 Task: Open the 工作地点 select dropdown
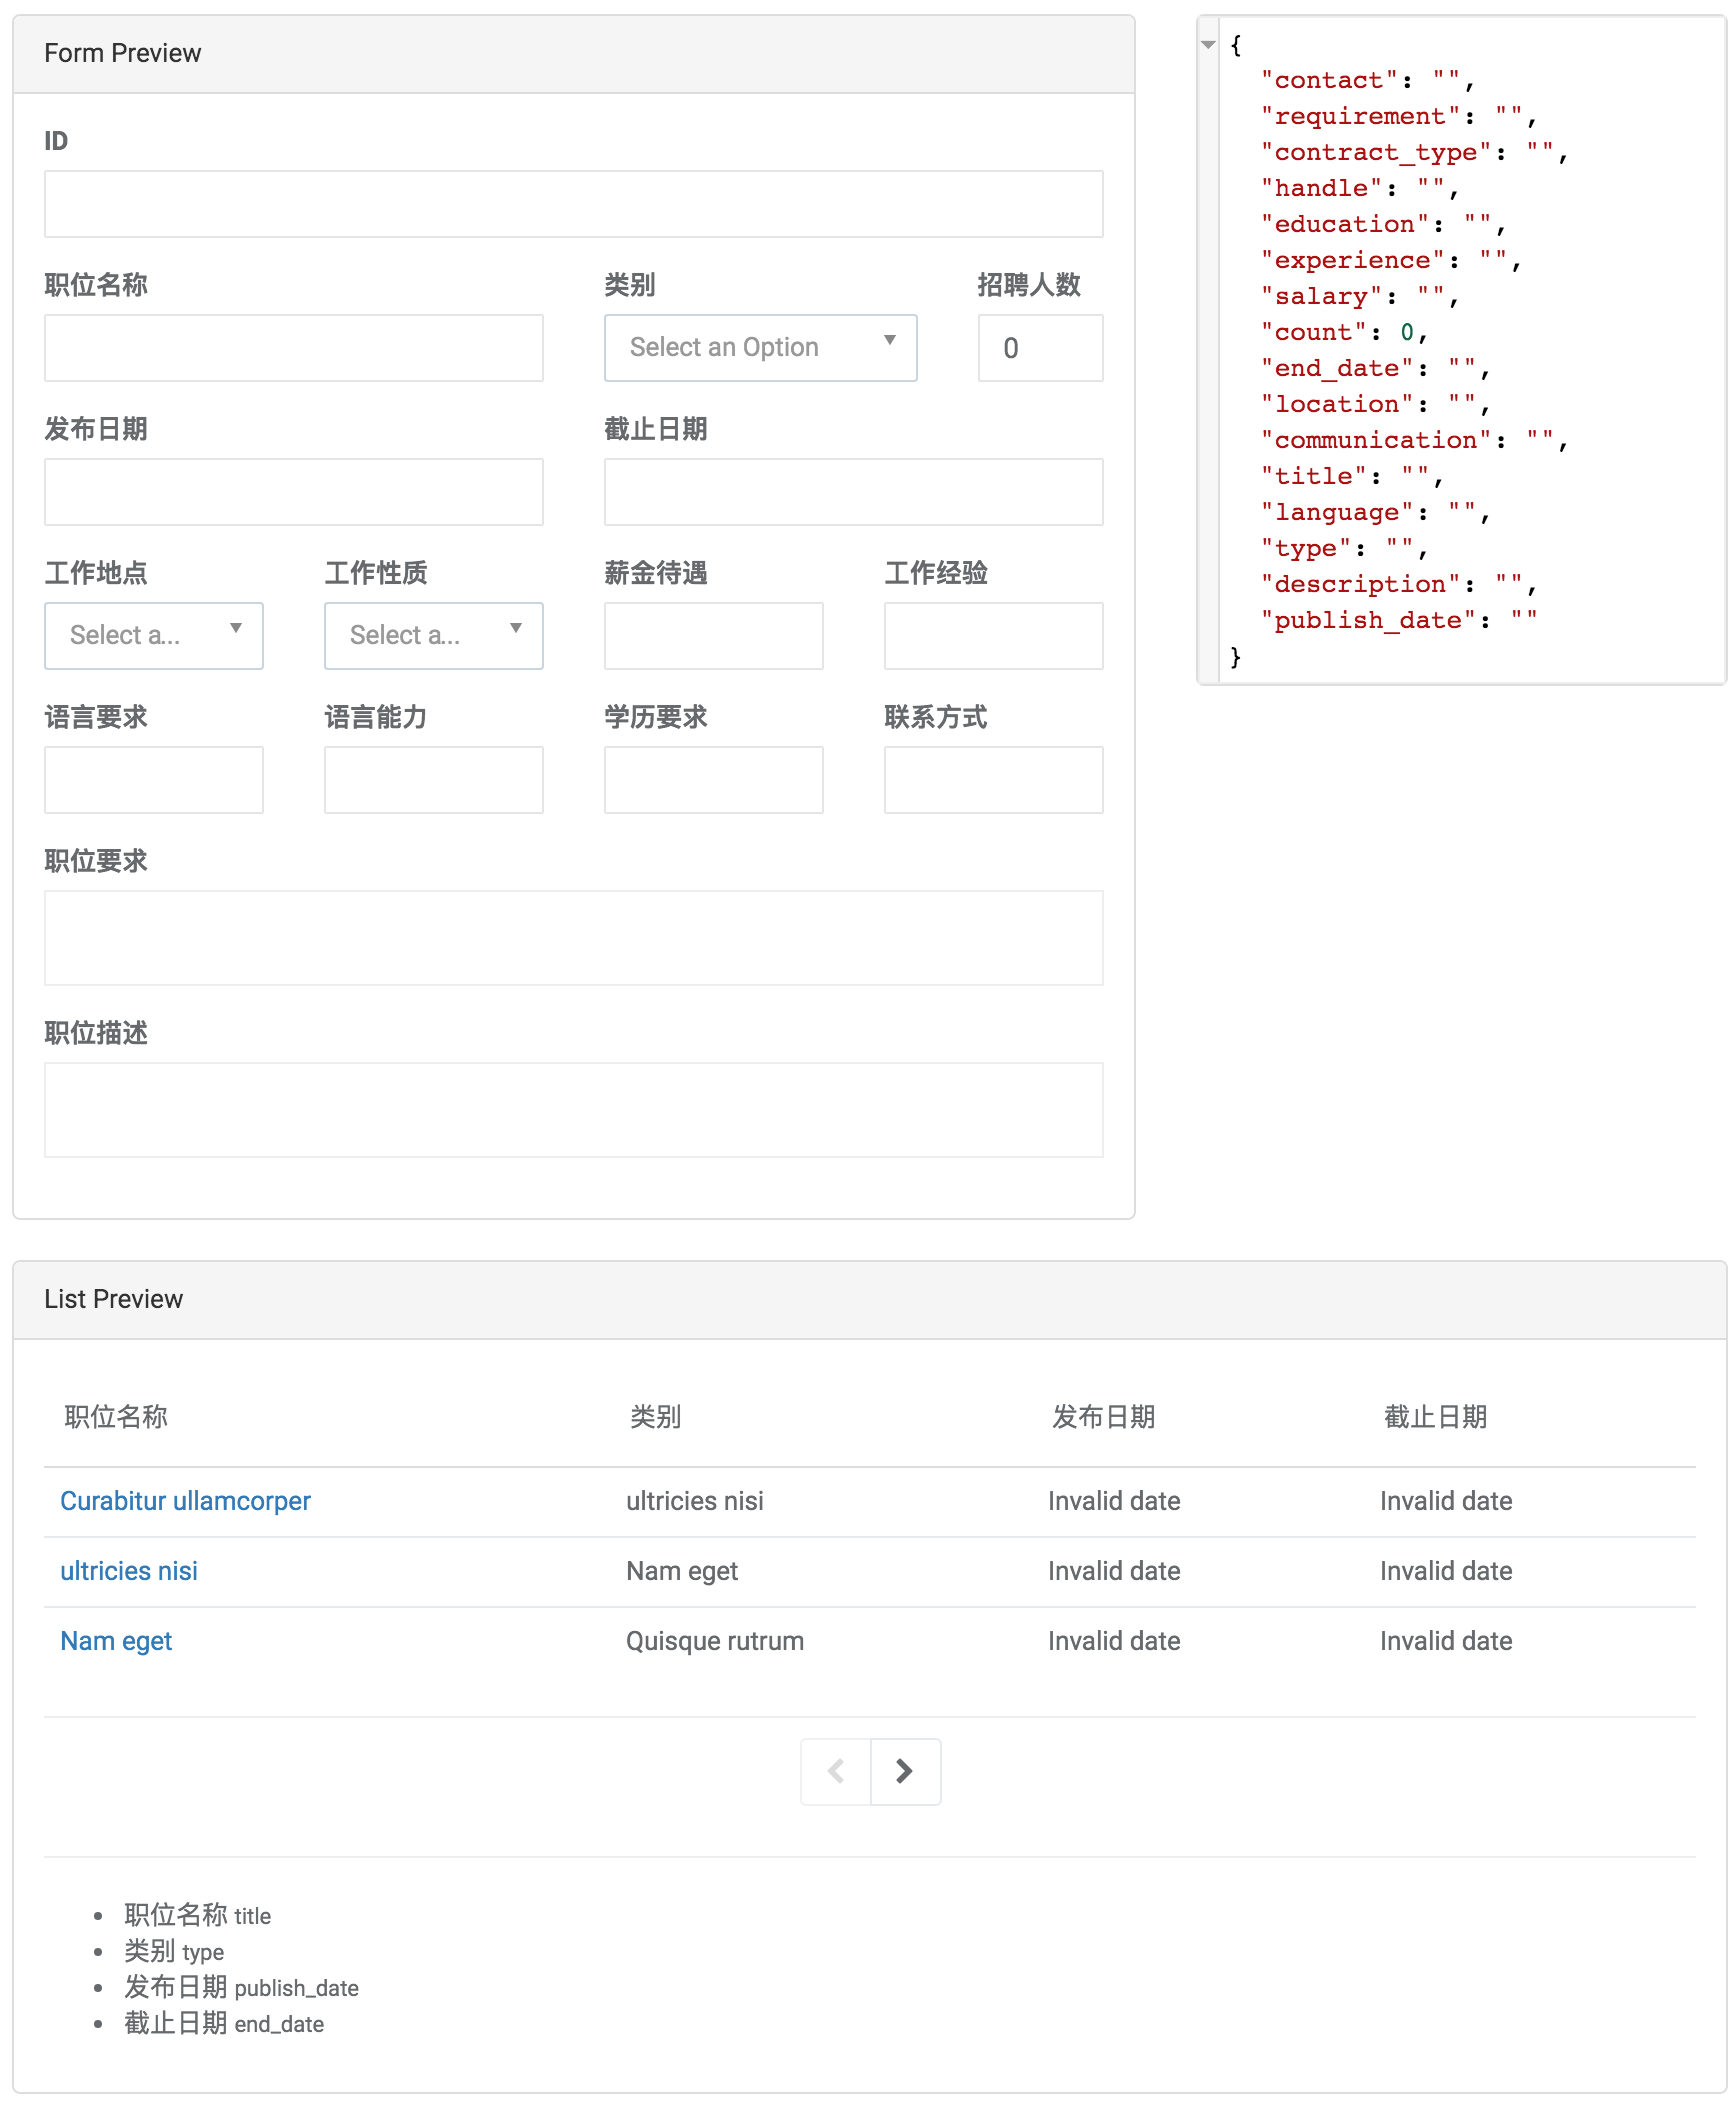pos(154,636)
